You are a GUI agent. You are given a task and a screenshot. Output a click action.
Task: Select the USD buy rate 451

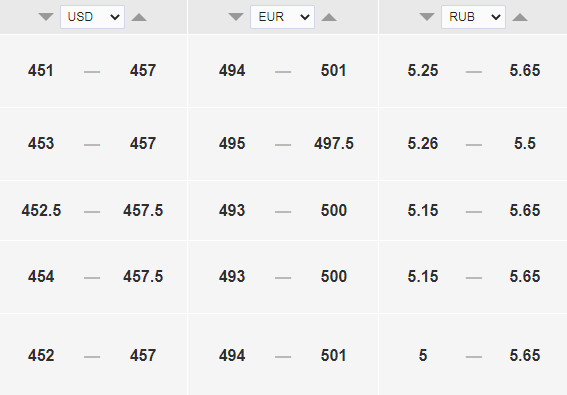click(x=41, y=71)
